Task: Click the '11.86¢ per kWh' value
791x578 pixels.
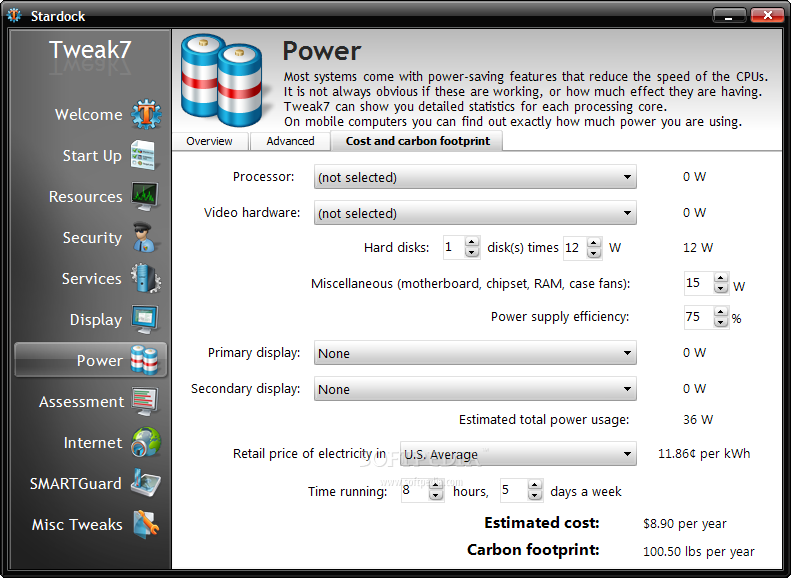Action: tap(704, 453)
